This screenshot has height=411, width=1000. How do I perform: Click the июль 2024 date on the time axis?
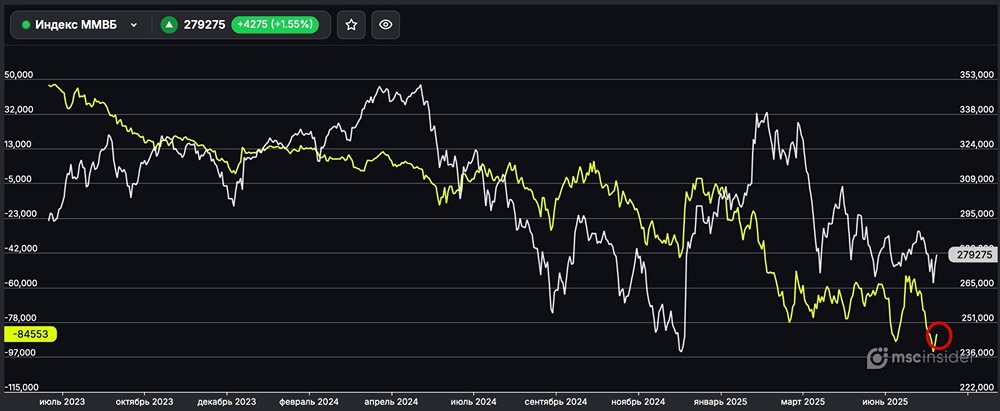pos(474,403)
